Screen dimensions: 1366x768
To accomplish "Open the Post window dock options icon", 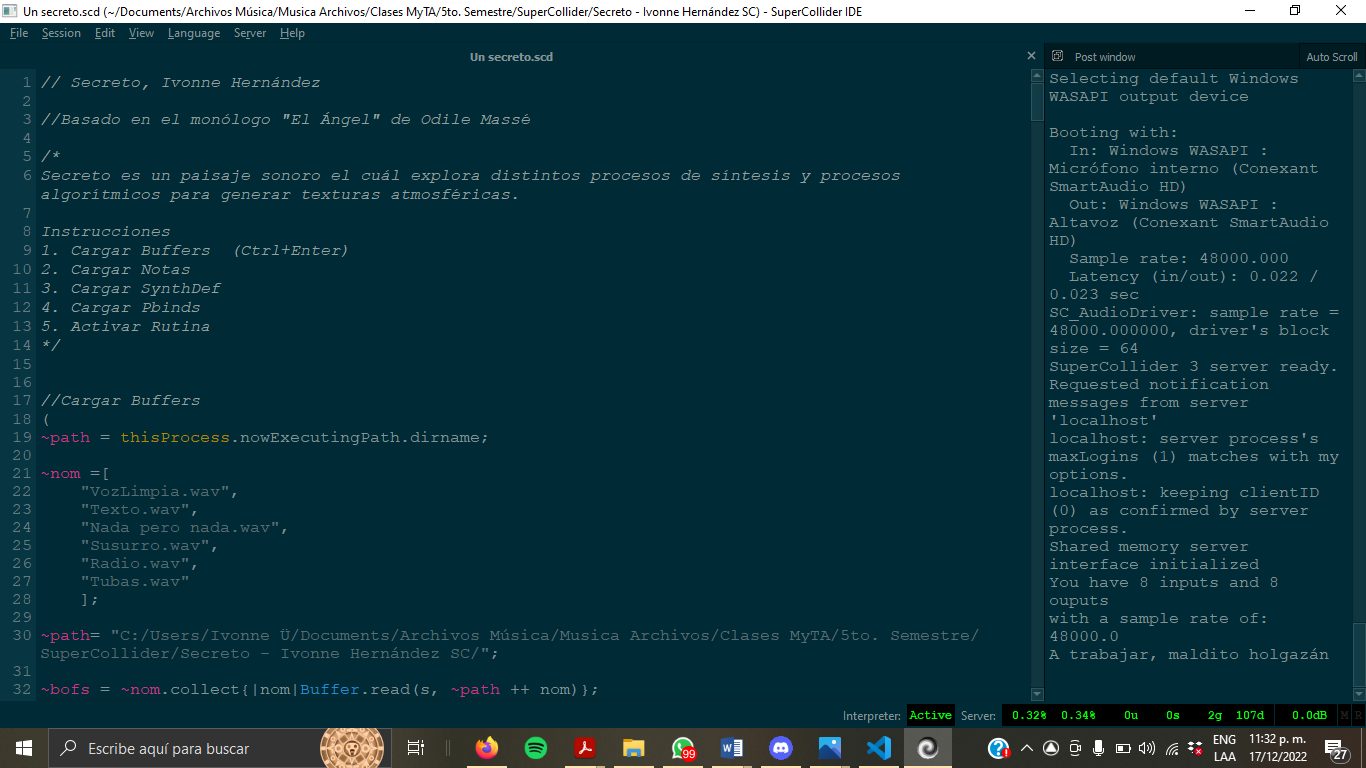I will tap(1057, 57).
